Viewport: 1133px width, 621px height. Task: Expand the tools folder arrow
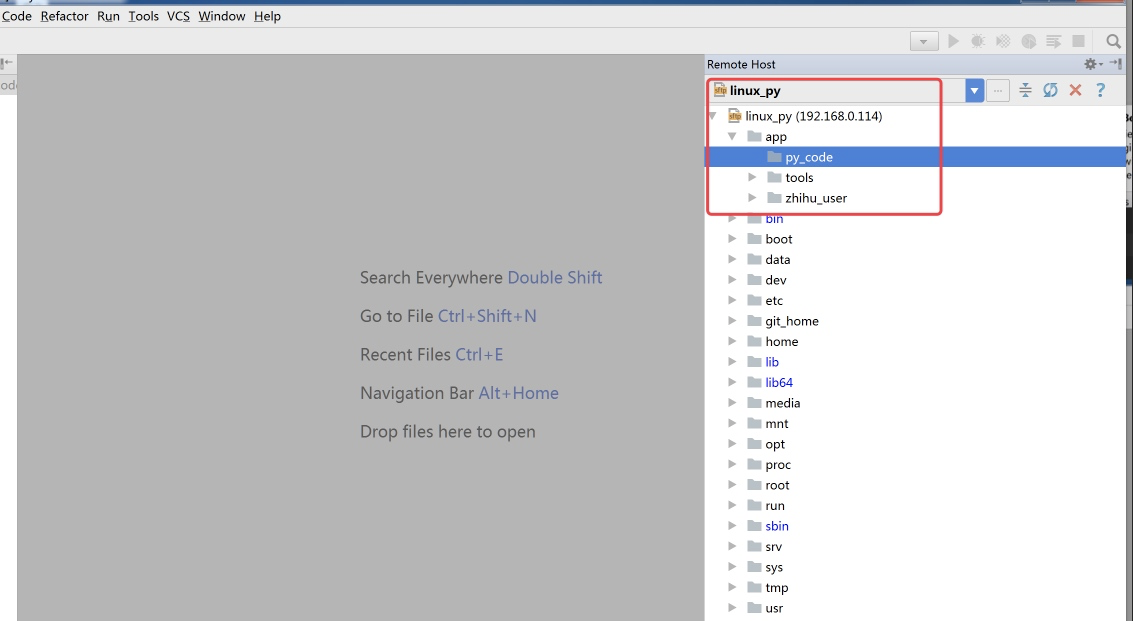coord(752,177)
